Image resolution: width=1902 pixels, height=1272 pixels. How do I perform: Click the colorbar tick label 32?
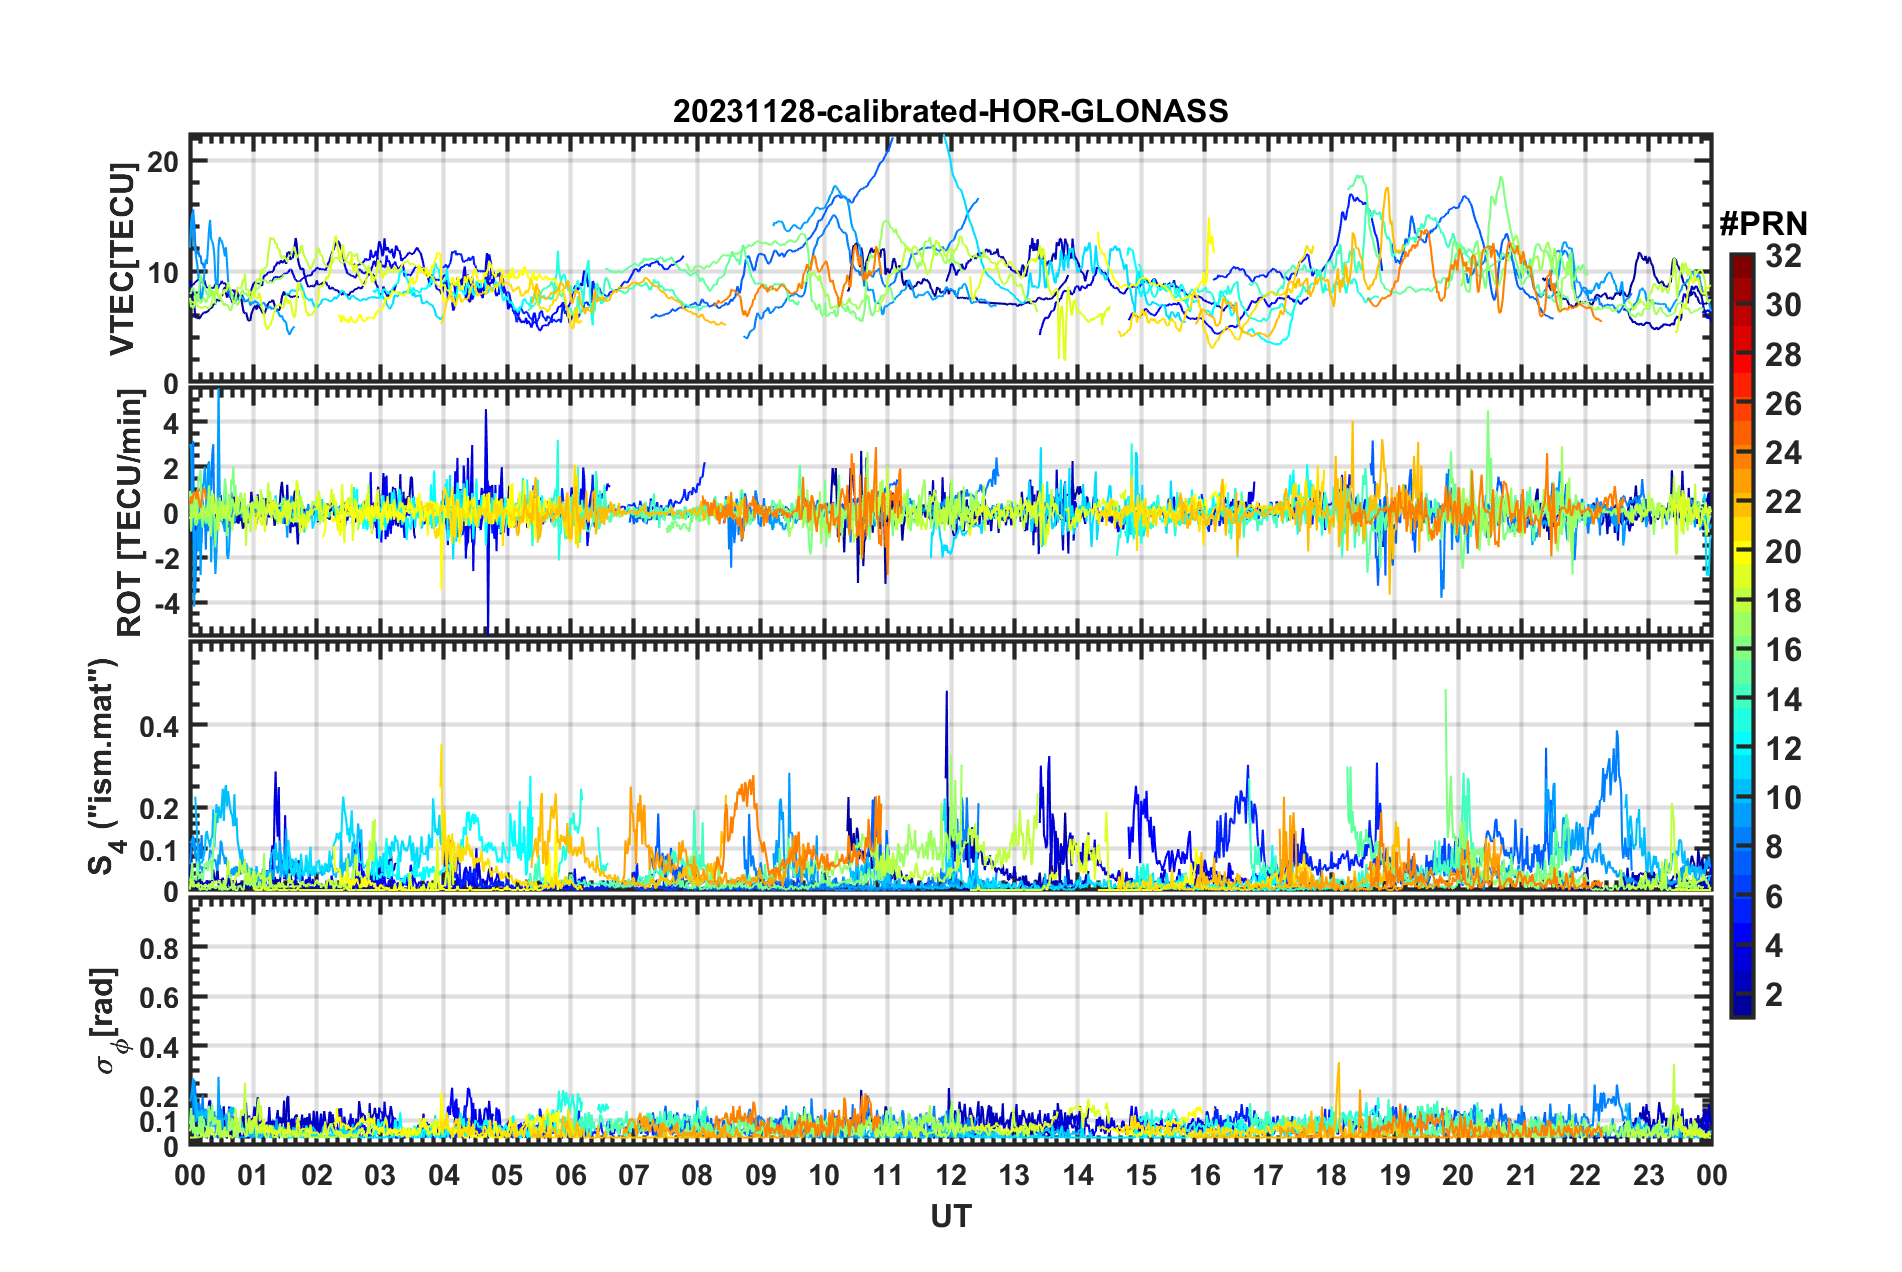1784,256
